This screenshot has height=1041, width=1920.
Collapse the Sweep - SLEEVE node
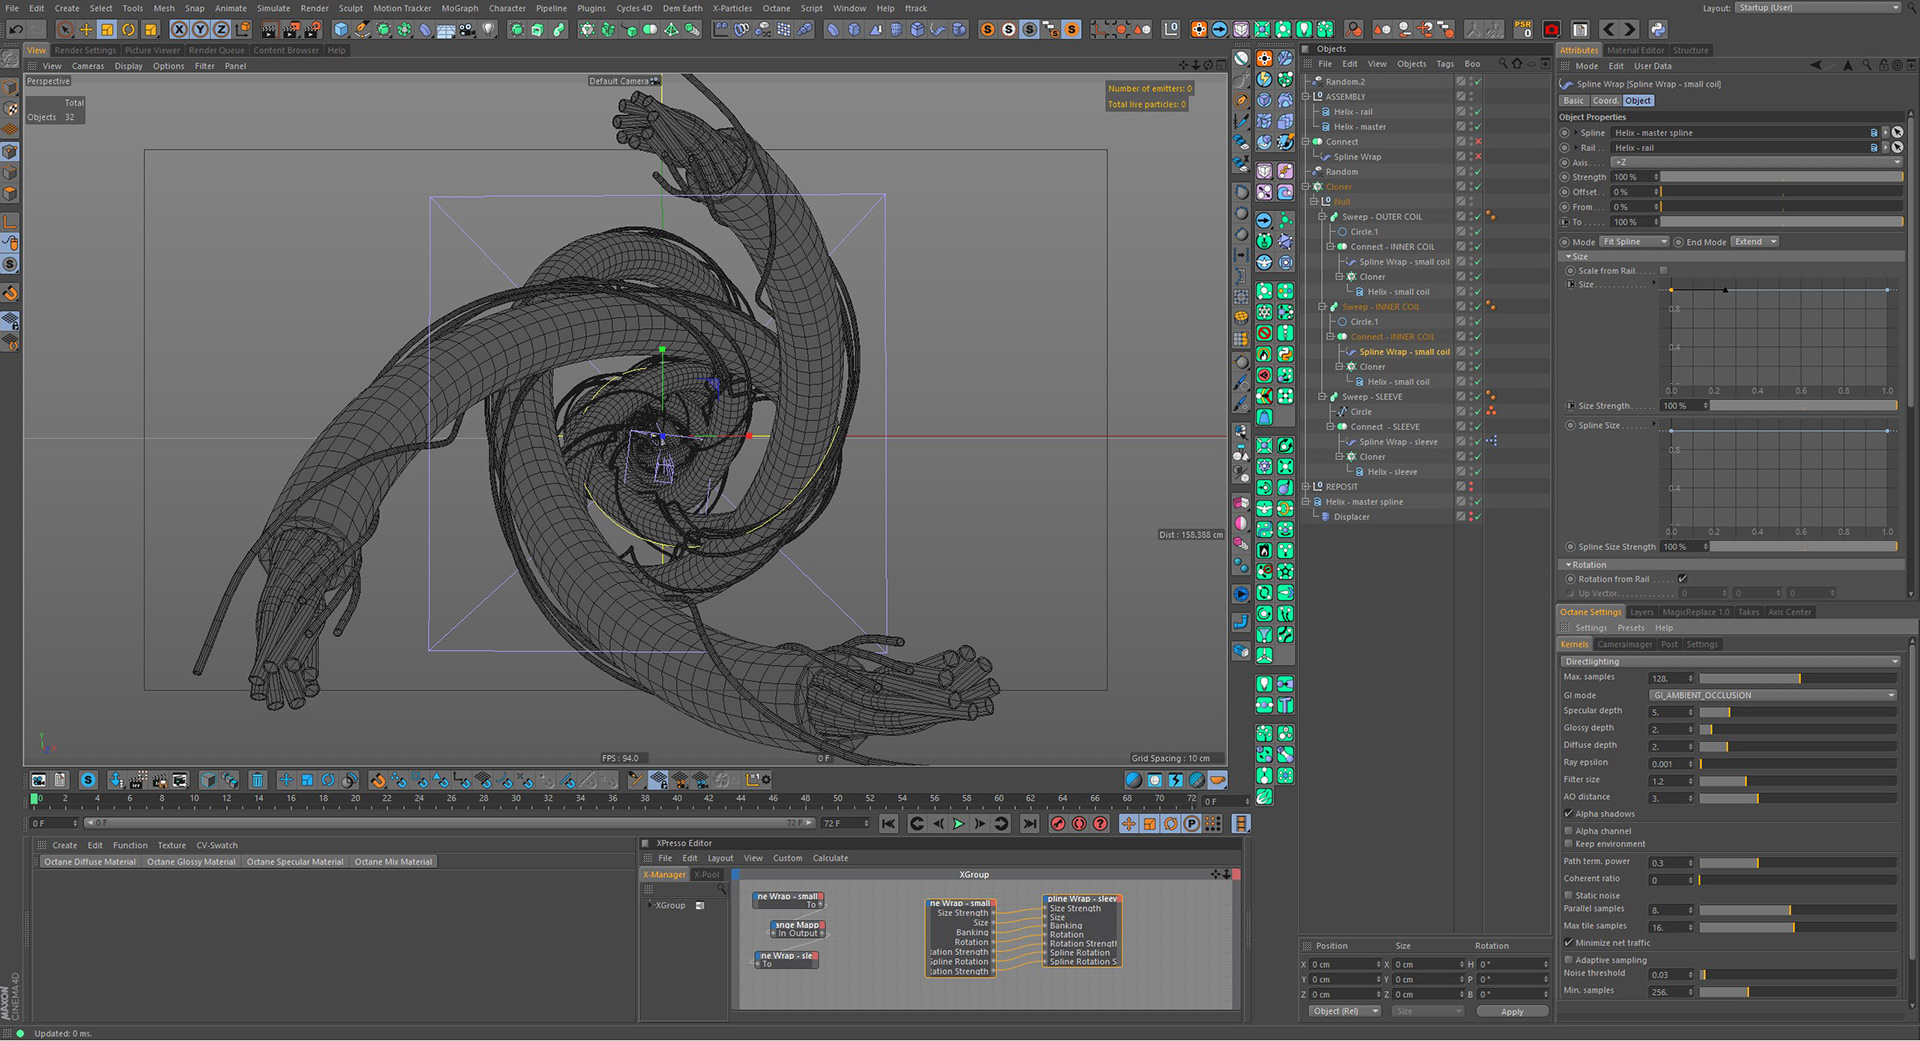coord(1322,397)
